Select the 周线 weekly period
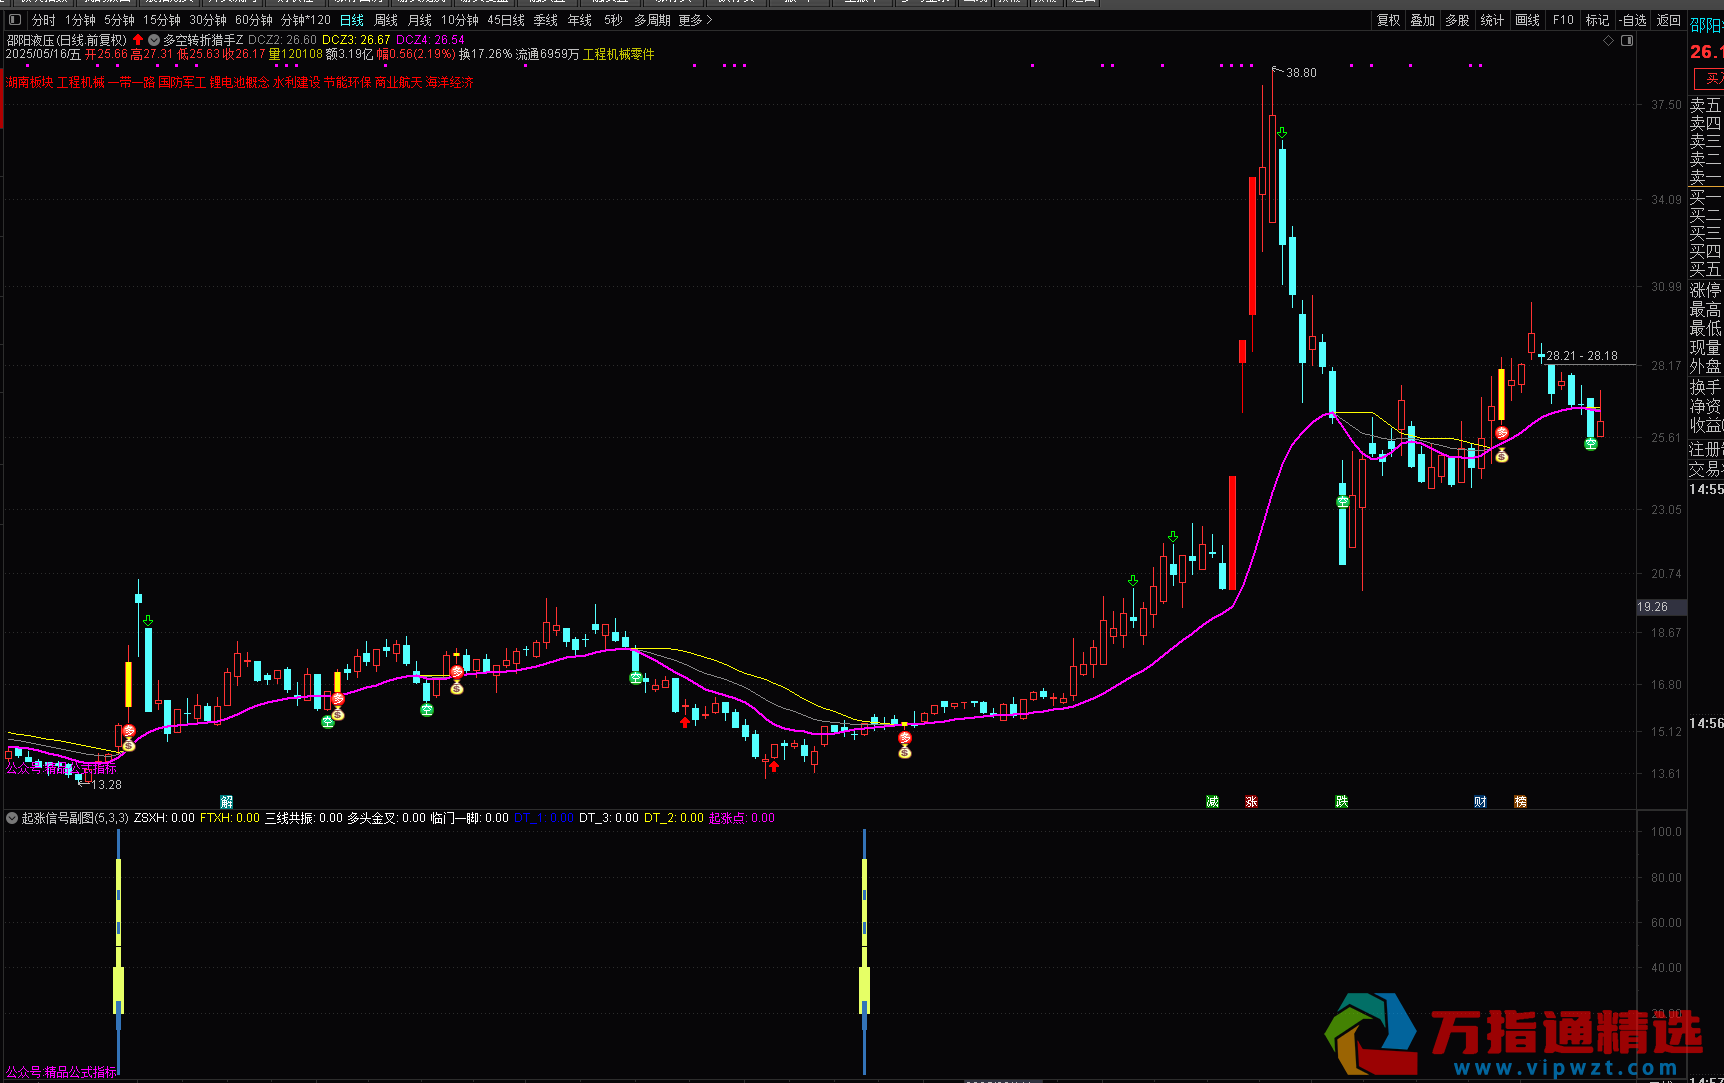 (x=386, y=20)
